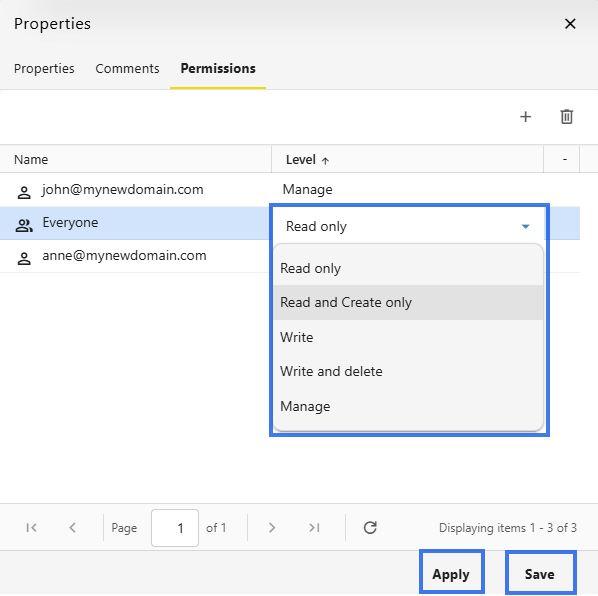This screenshot has height=596, width=598.
Task: Choose Manage in the dropdown list
Action: click(x=408, y=406)
